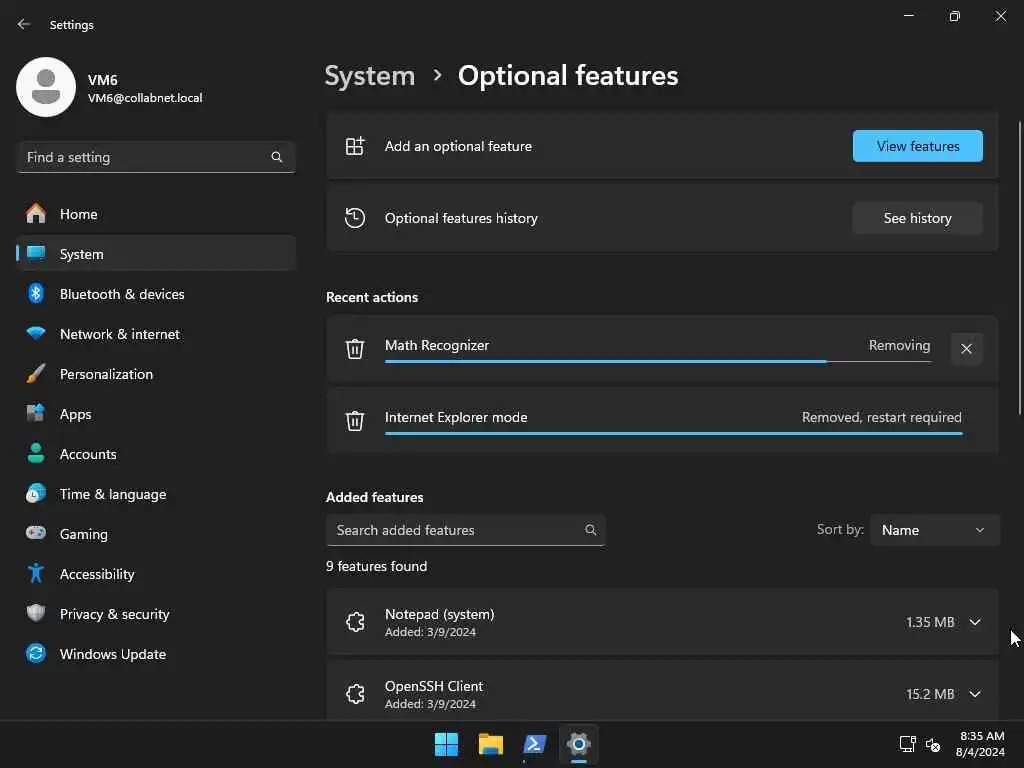Click the Windows Start button
Image resolution: width=1024 pixels, height=768 pixels.
[446, 744]
